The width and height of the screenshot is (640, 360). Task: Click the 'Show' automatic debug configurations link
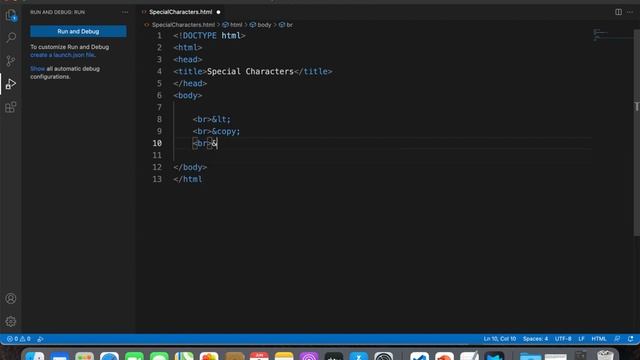coord(38,69)
